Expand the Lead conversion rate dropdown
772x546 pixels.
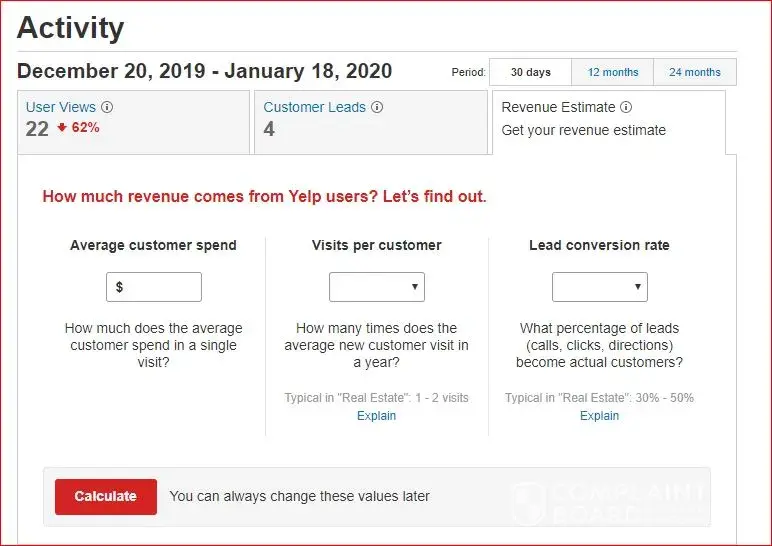(x=600, y=287)
